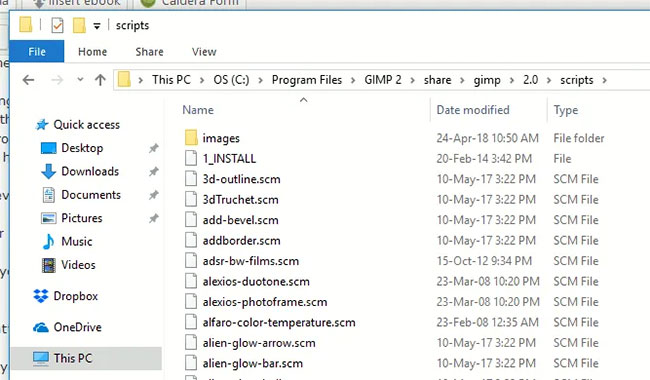Image resolution: width=650 pixels, height=380 pixels.
Task: Click the folder icon in address bar
Action: pyautogui.click(x=124, y=79)
